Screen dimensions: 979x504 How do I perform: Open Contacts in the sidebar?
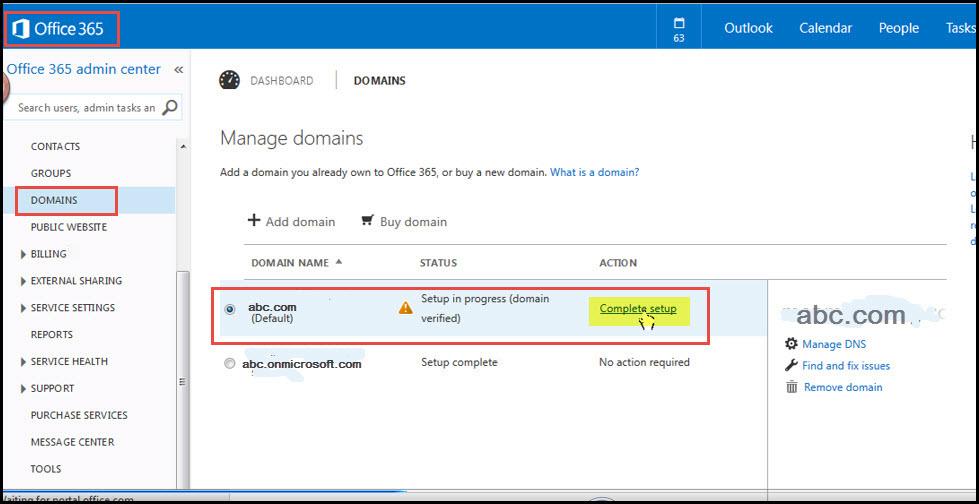pyautogui.click(x=56, y=146)
